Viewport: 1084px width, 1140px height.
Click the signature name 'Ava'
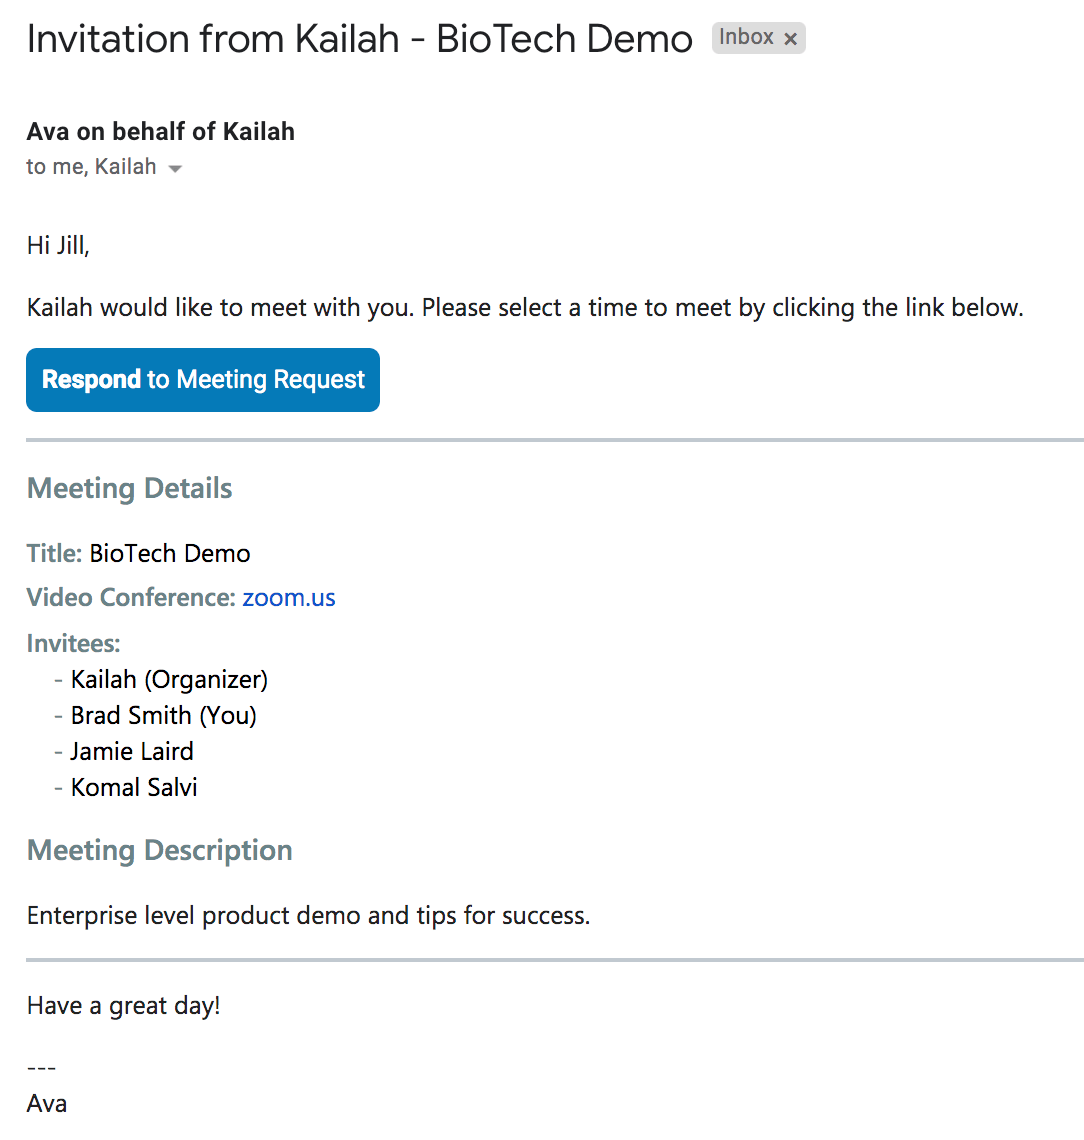click(46, 1103)
